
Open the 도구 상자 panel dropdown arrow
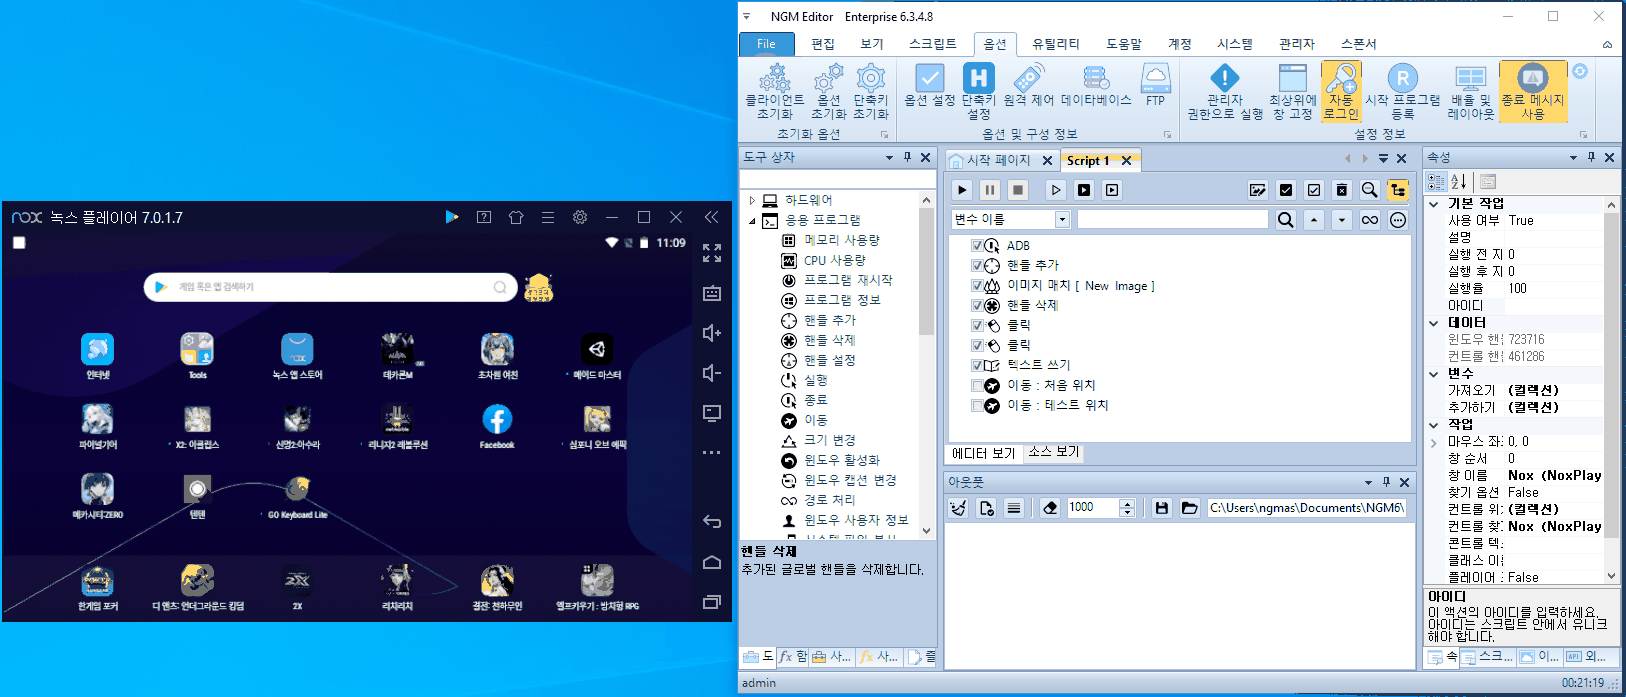pyautogui.click(x=889, y=158)
